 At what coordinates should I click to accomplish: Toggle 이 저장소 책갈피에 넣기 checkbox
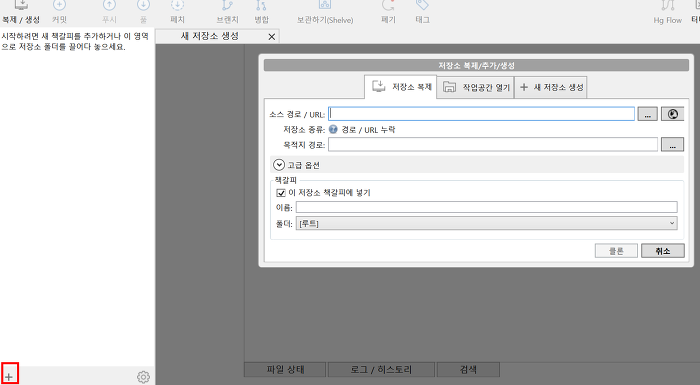coord(281,192)
